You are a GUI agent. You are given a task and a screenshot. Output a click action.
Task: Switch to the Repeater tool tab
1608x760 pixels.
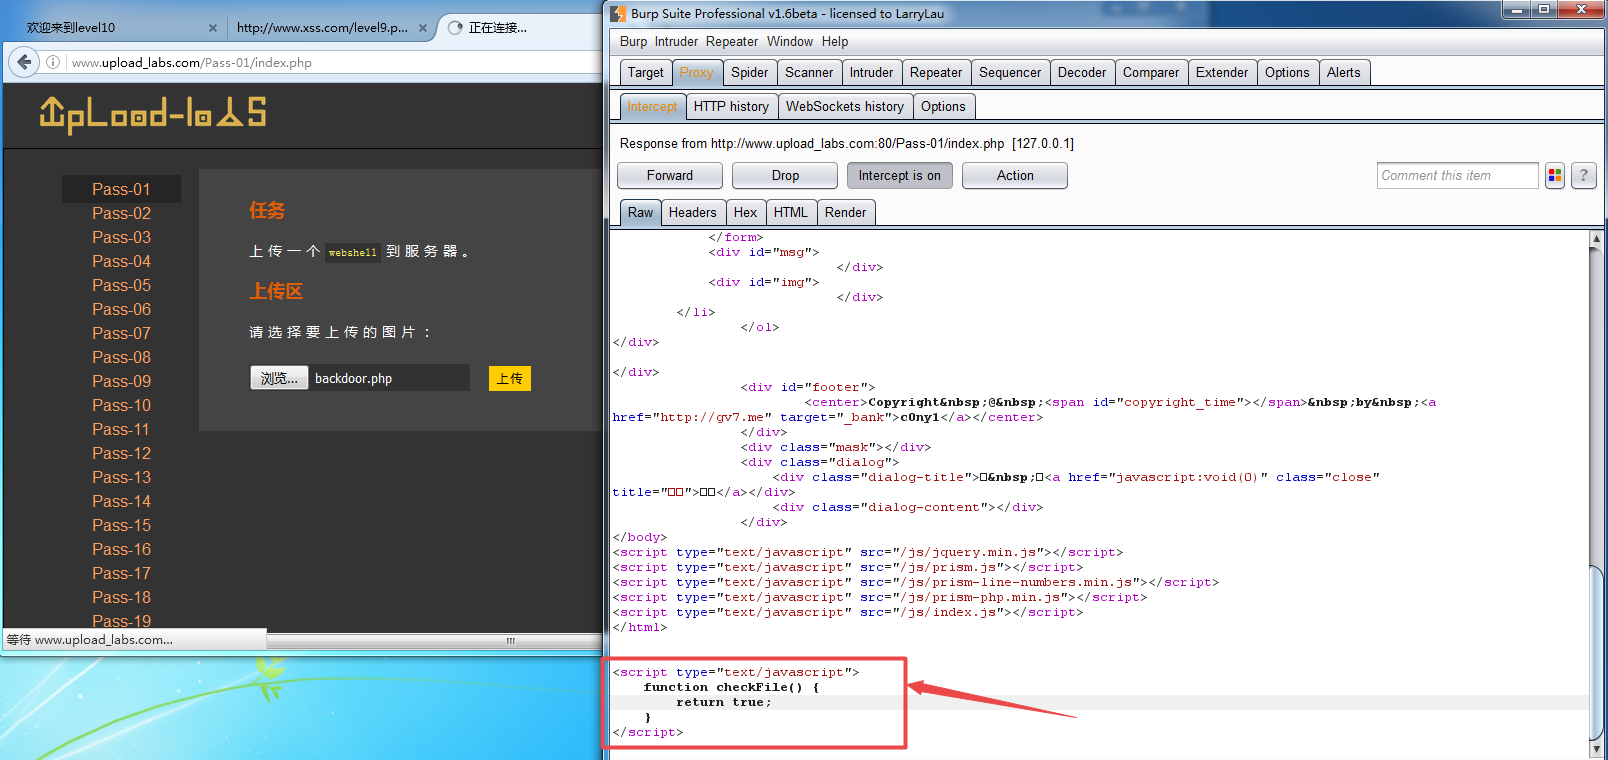[x=936, y=73]
